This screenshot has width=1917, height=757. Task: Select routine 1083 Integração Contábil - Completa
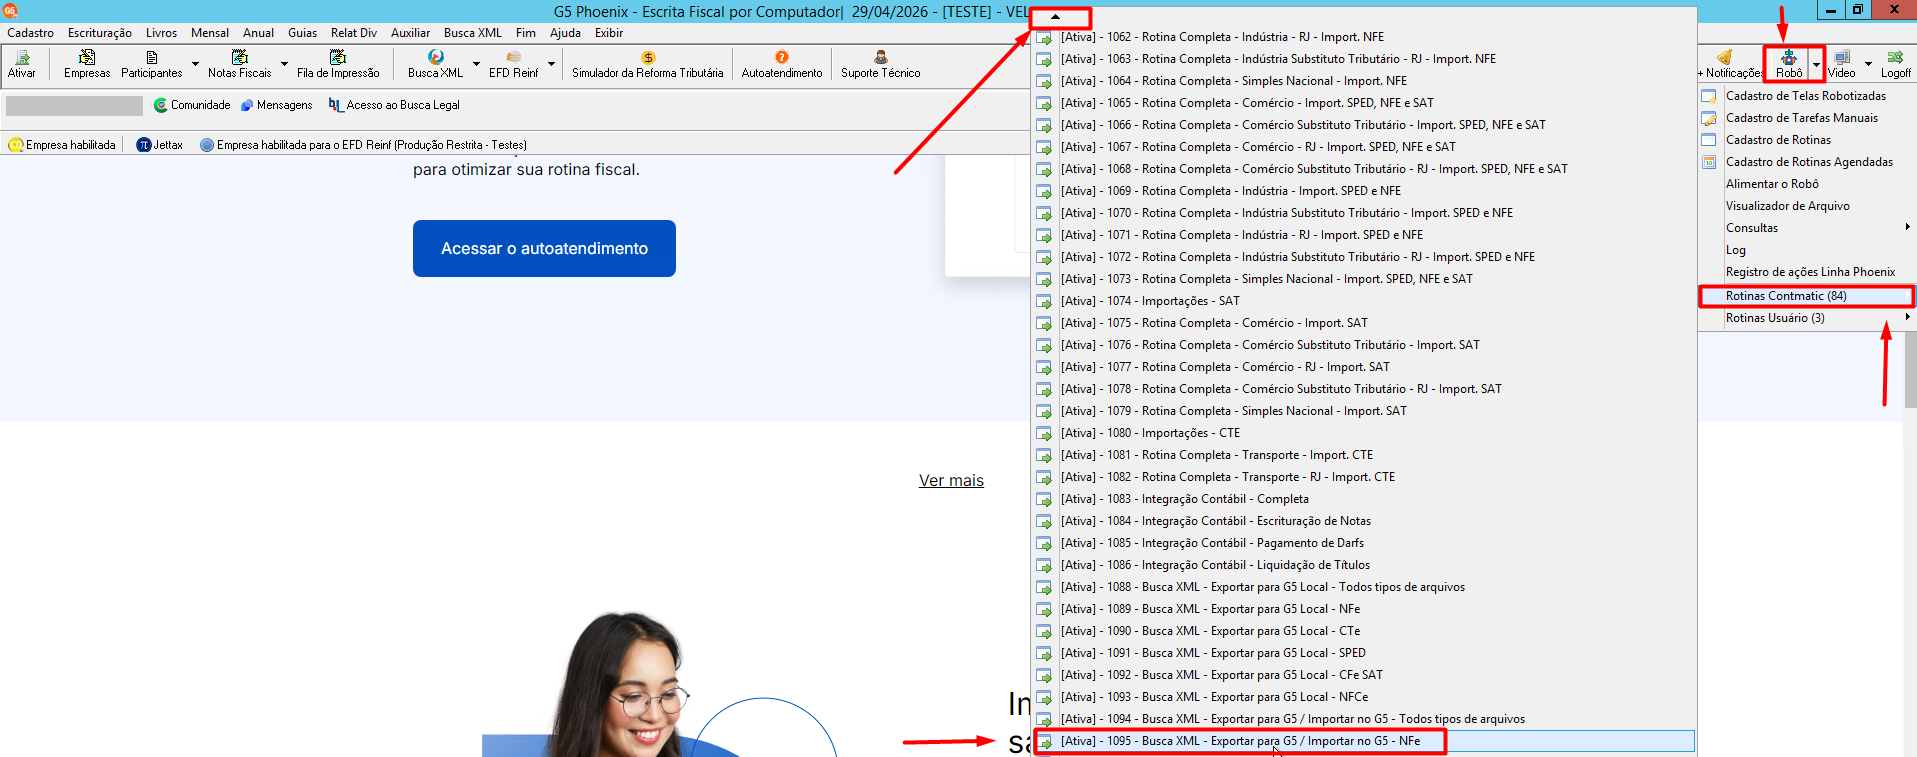1365,500
